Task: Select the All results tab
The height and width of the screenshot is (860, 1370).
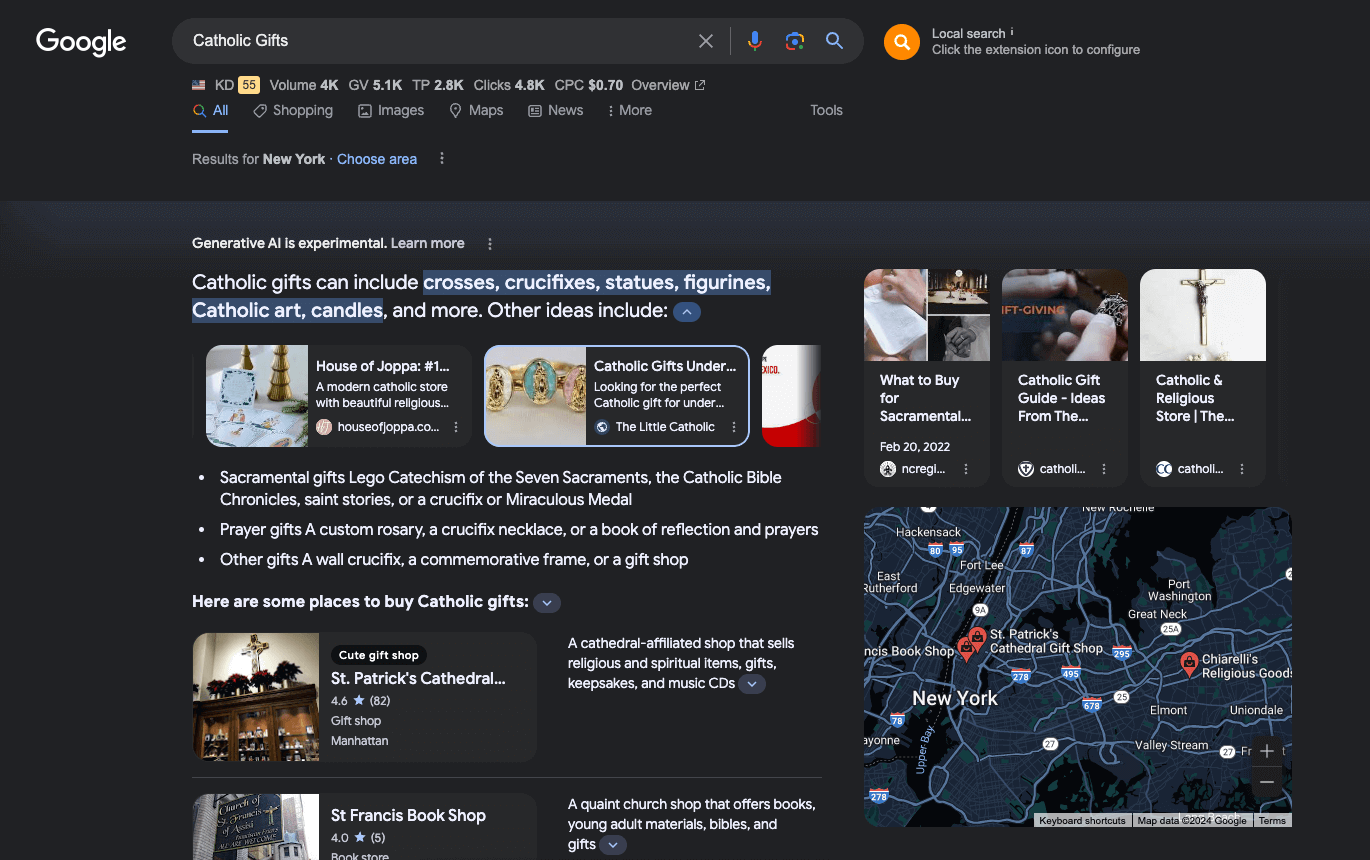Action: click(211, 111)
